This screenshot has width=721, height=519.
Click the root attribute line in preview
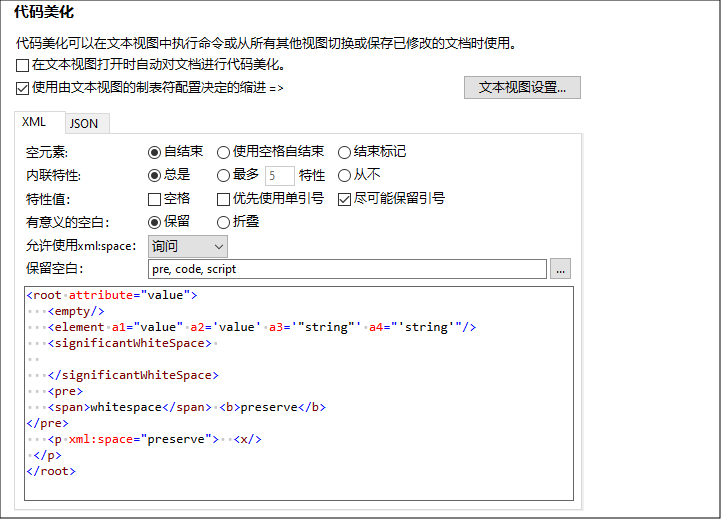pos(112,295)
